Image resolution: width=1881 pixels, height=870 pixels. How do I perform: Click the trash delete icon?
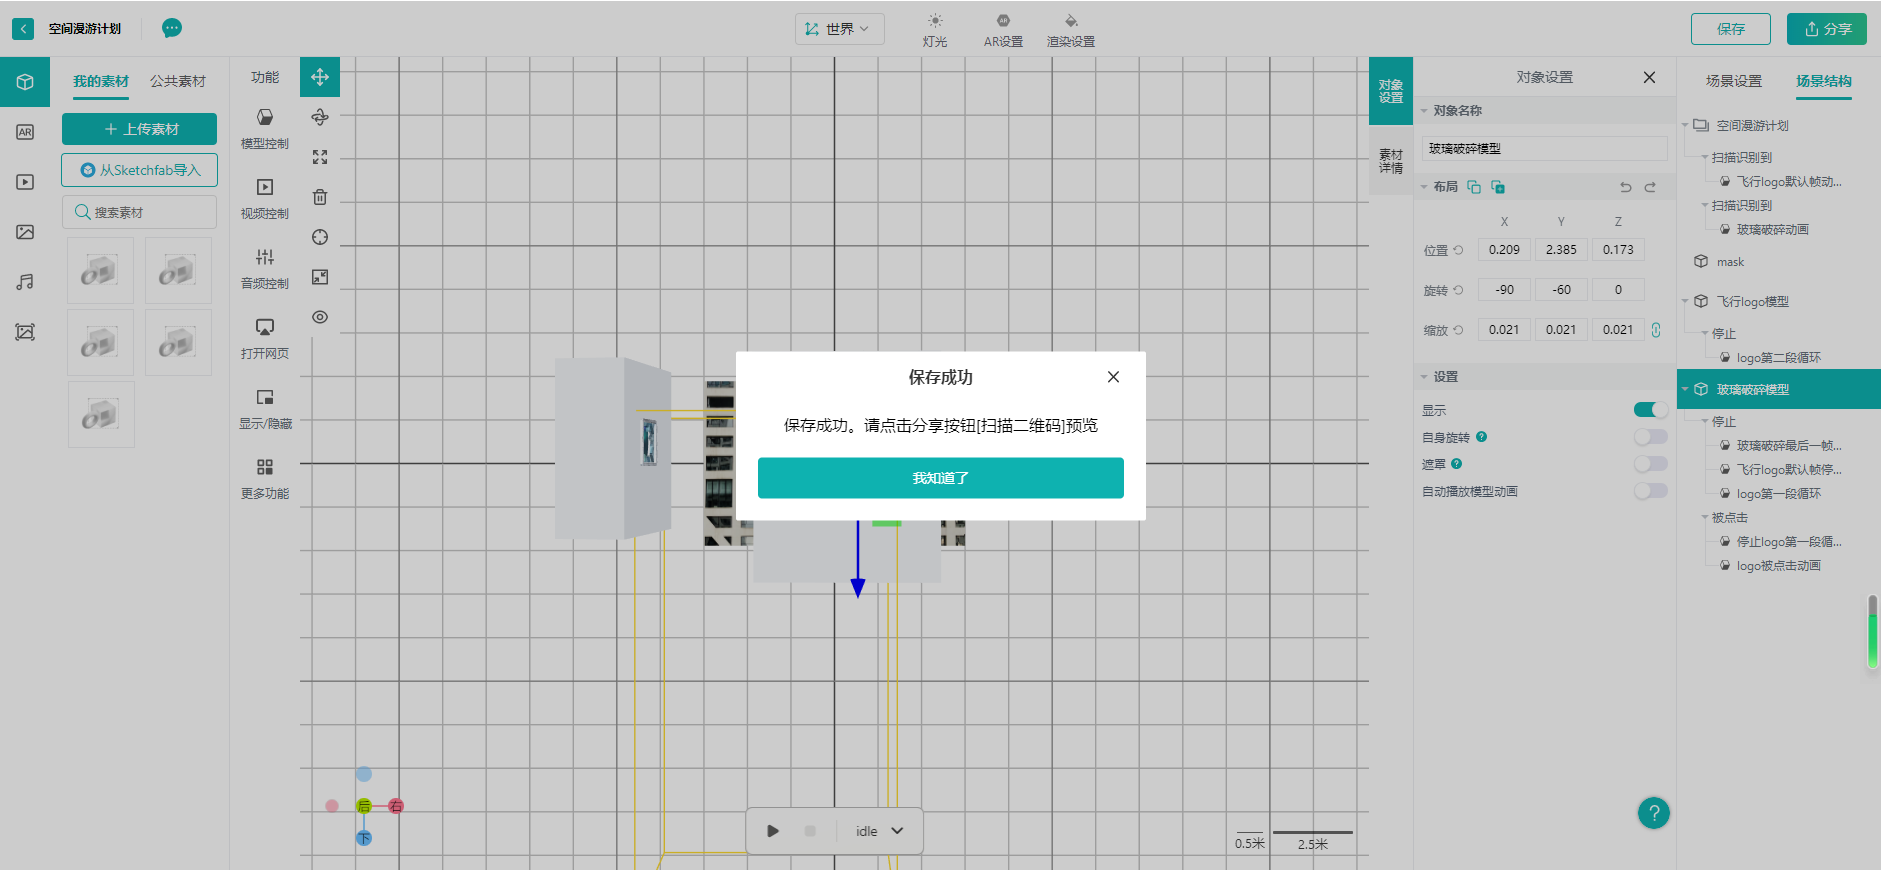click(320, 197)
